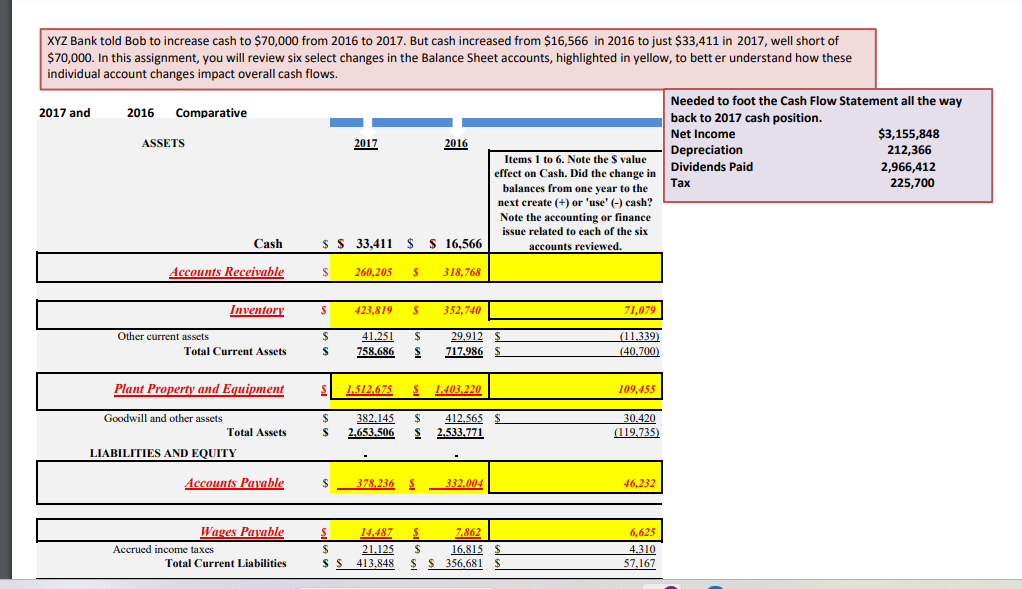1022x589 pixels.
Task: Click the Cash row label
Action: 268,244
